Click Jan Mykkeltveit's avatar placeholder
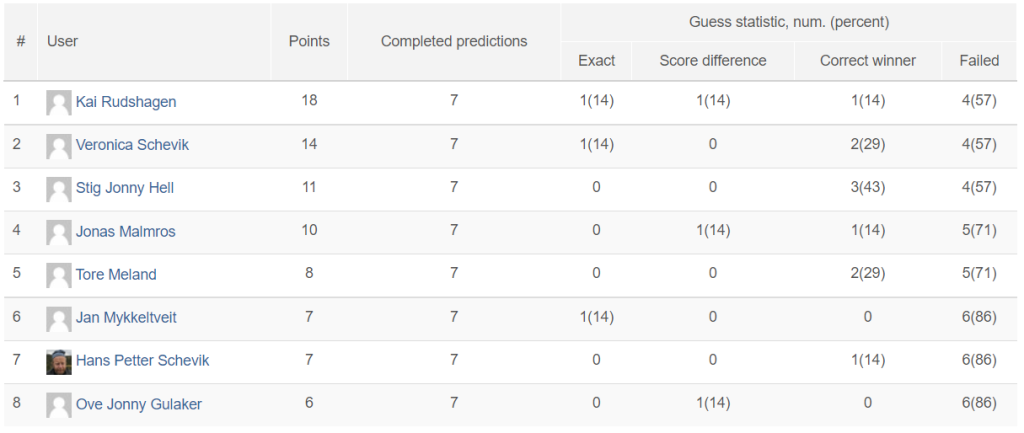The width and height of the screenshot is (1024, 433). point(59,318)
